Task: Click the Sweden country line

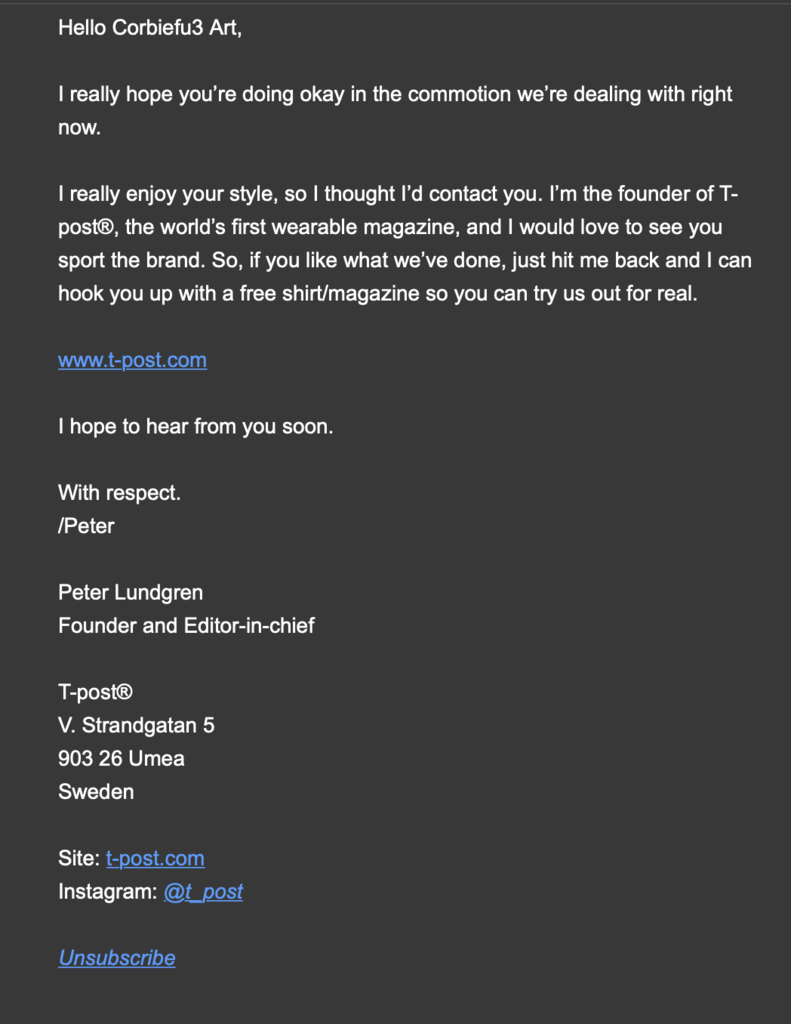Action: tap(96, 792)
